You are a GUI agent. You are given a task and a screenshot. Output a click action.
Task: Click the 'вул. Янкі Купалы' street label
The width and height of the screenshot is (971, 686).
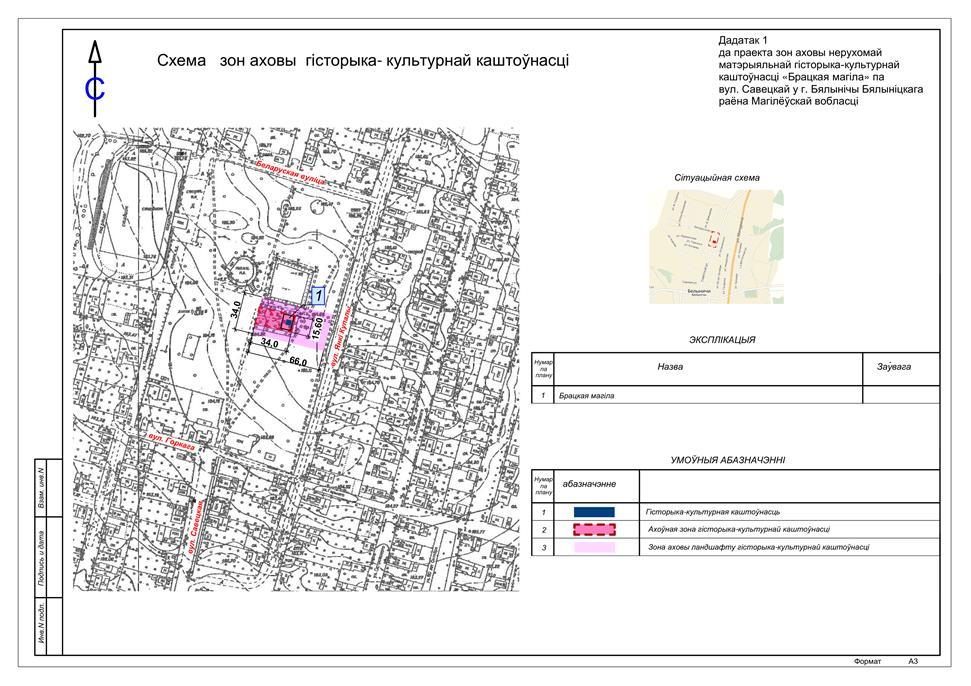[x=340, y=338]
